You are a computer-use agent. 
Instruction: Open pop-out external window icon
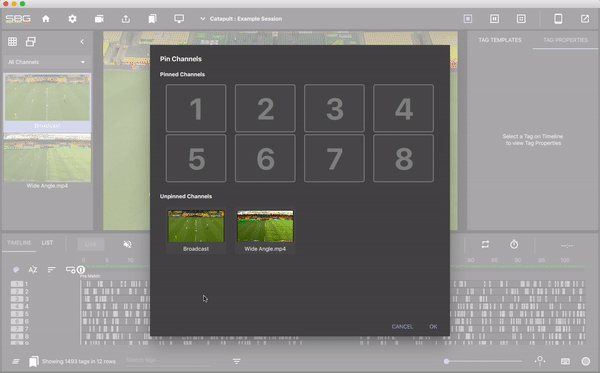click(585, 19)
